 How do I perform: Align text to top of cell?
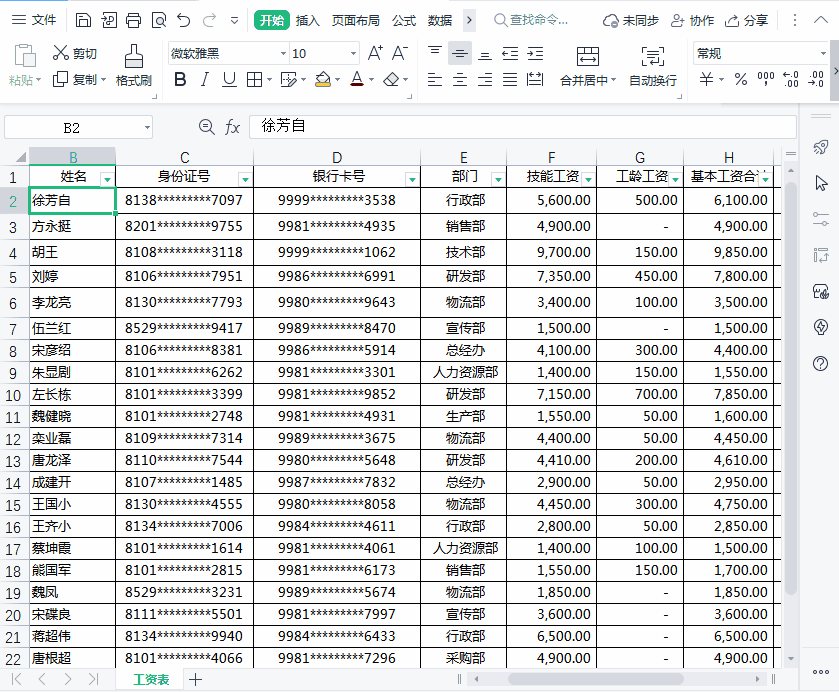click(x=434, y=53)
